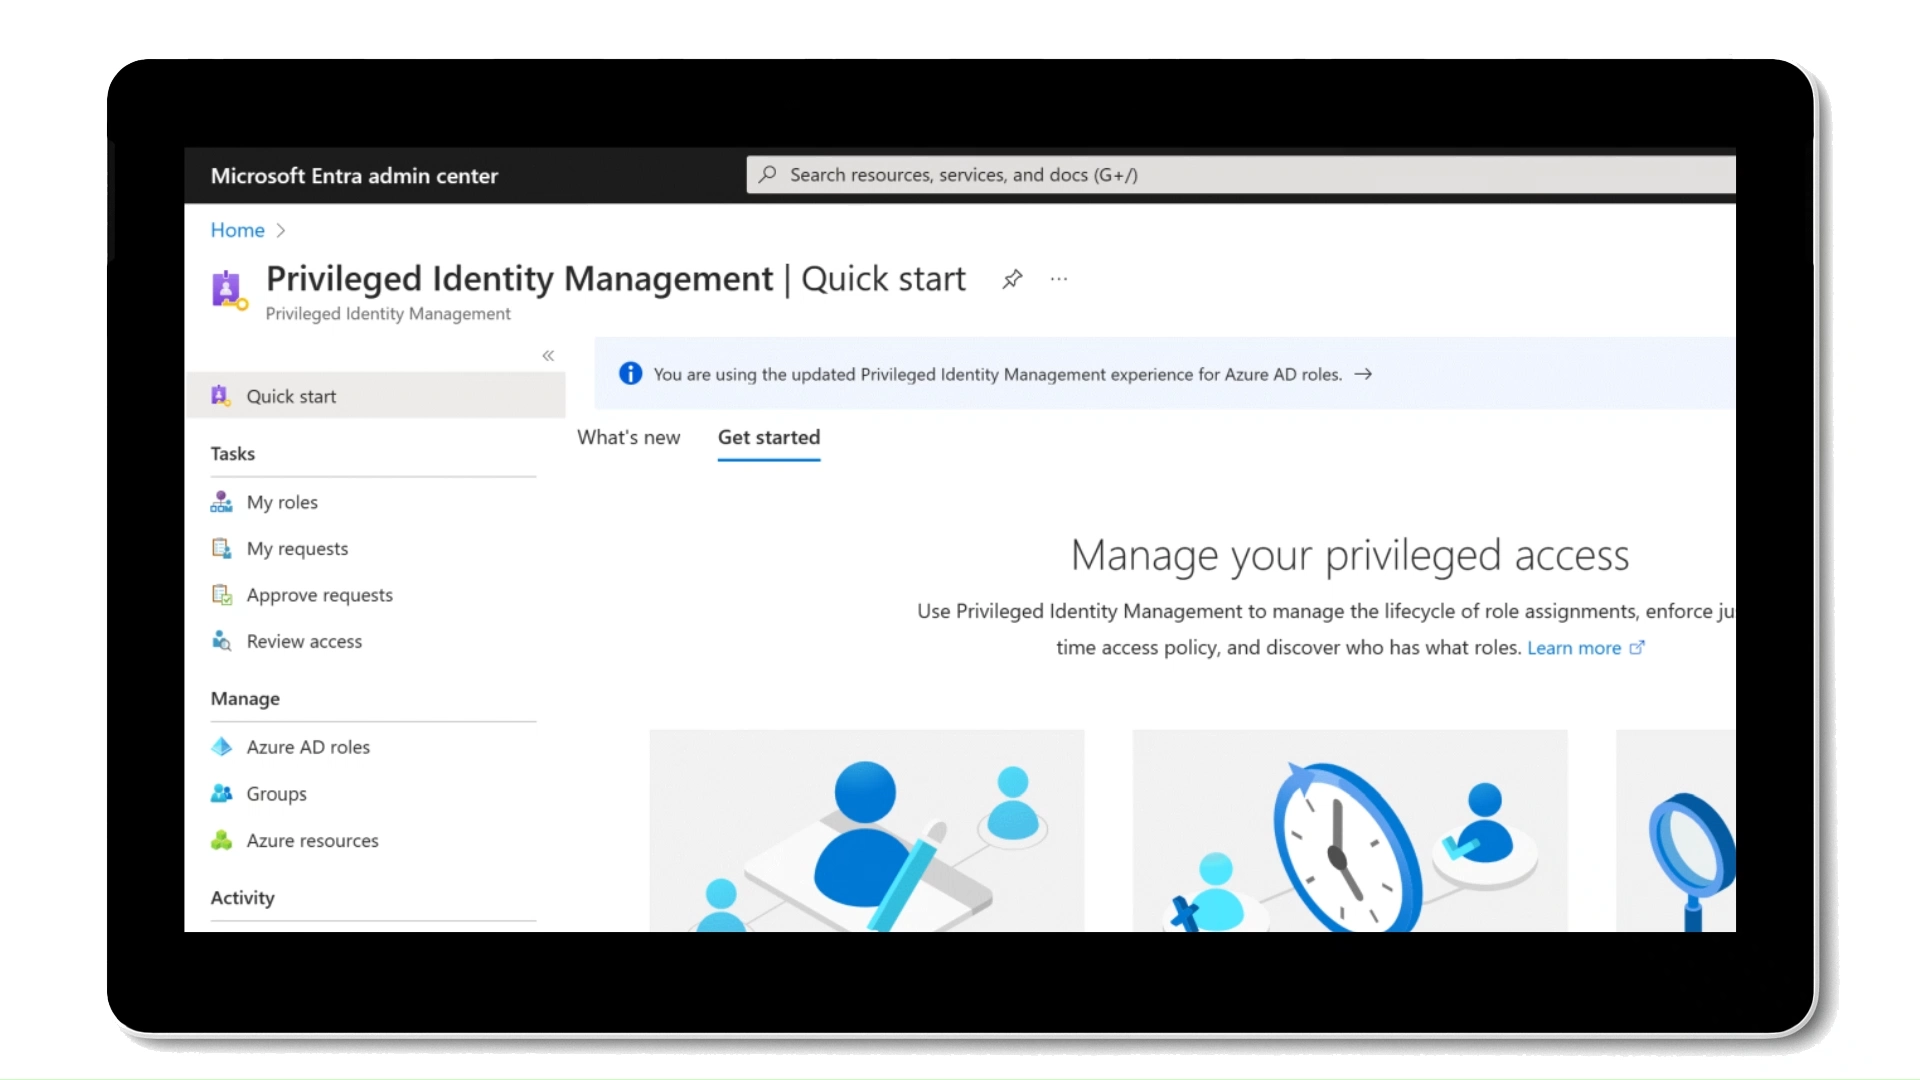Click the My roles icon
Screen dimensions: 1920x1080
[221, 501]
